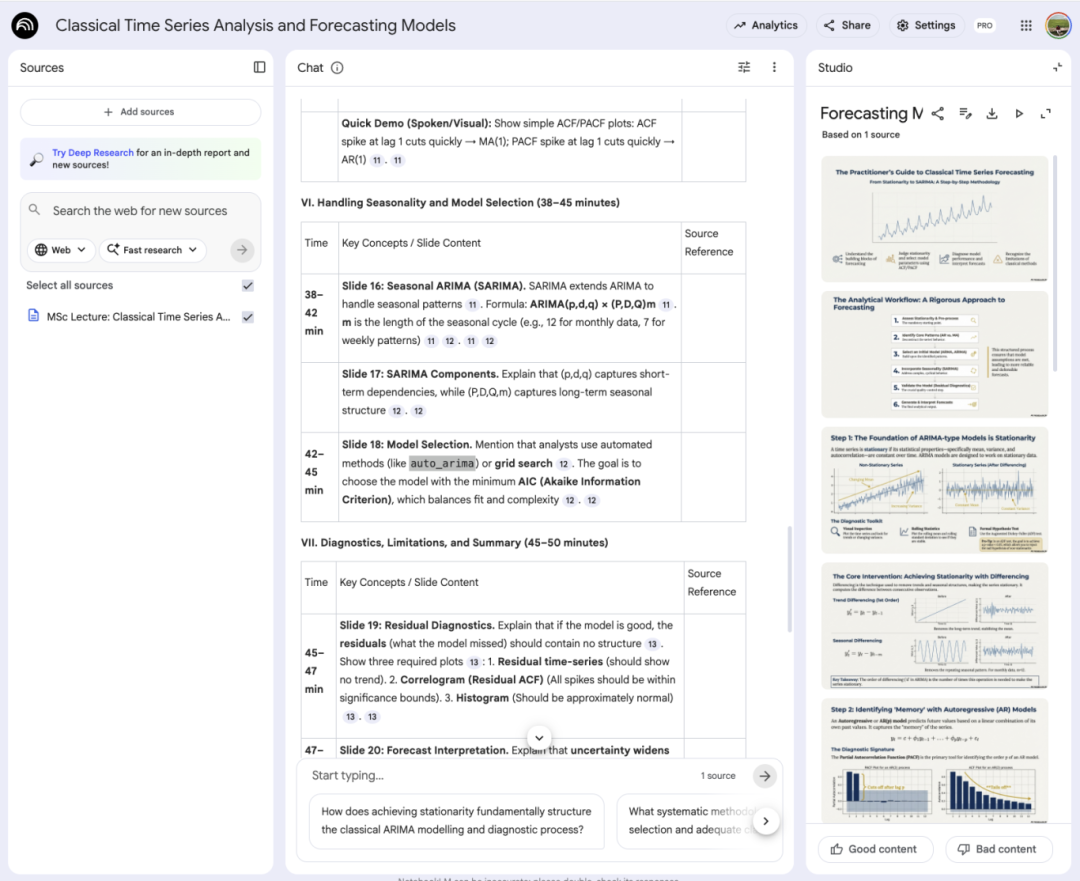The width and height of the screenshot is (1080, 881).
Task: Open Analytics from the top bar
Action: (x=766, y=26)
